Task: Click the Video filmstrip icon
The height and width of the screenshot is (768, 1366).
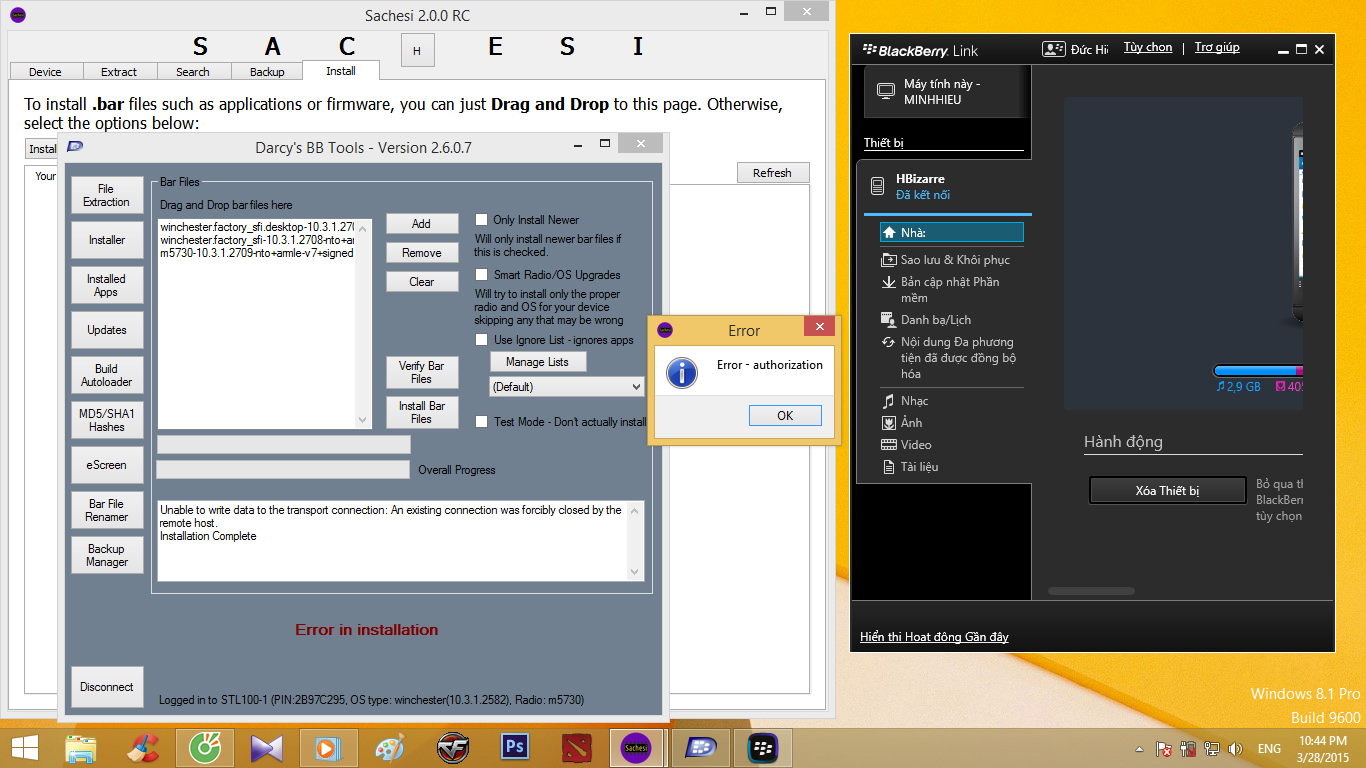Action: (x=888, y=445)
